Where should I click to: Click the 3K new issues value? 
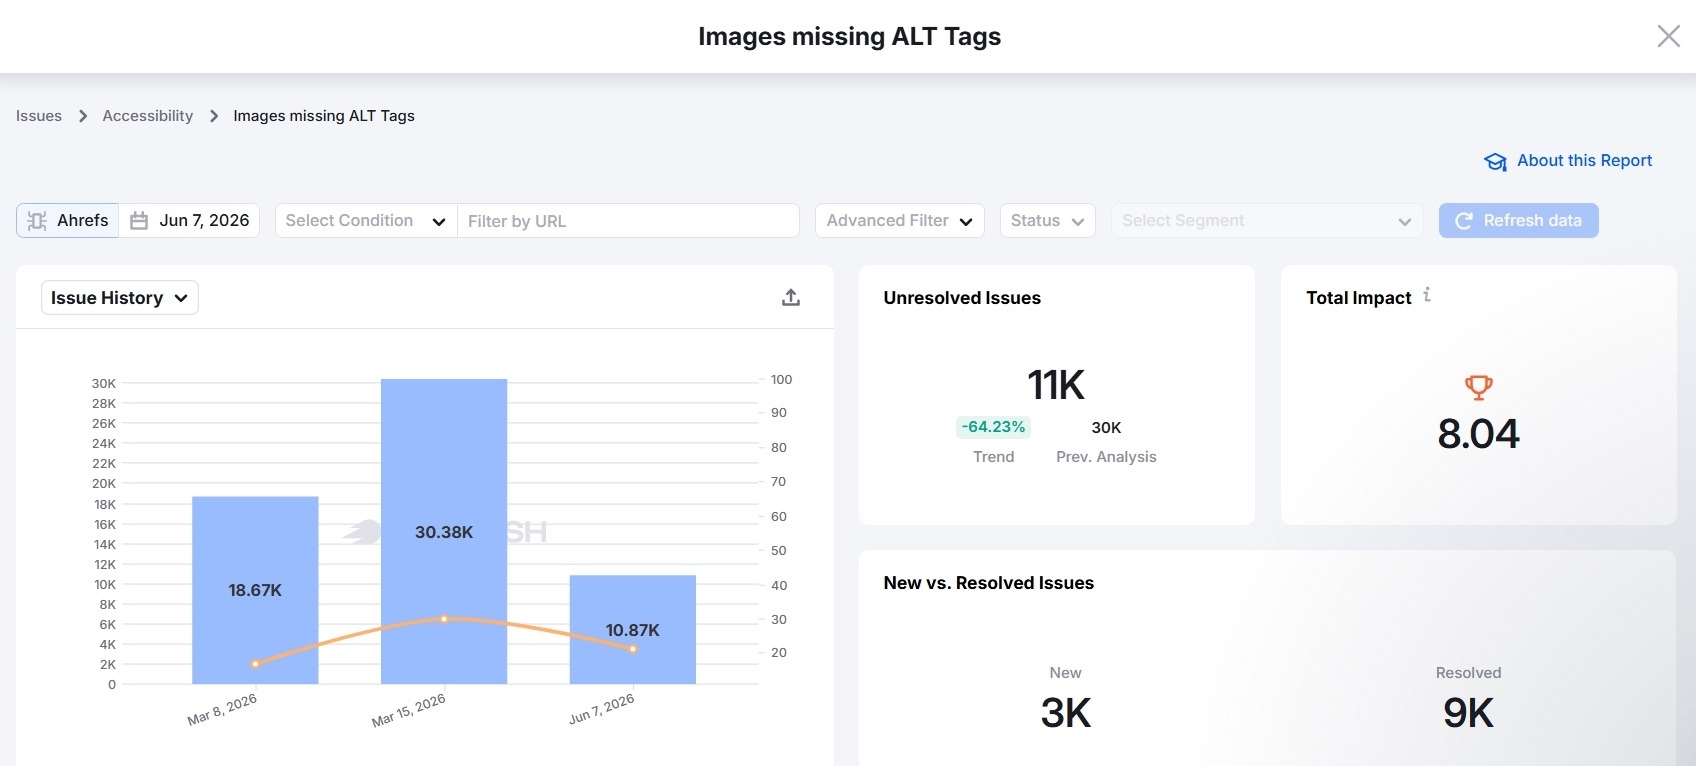pos(1066,713)
